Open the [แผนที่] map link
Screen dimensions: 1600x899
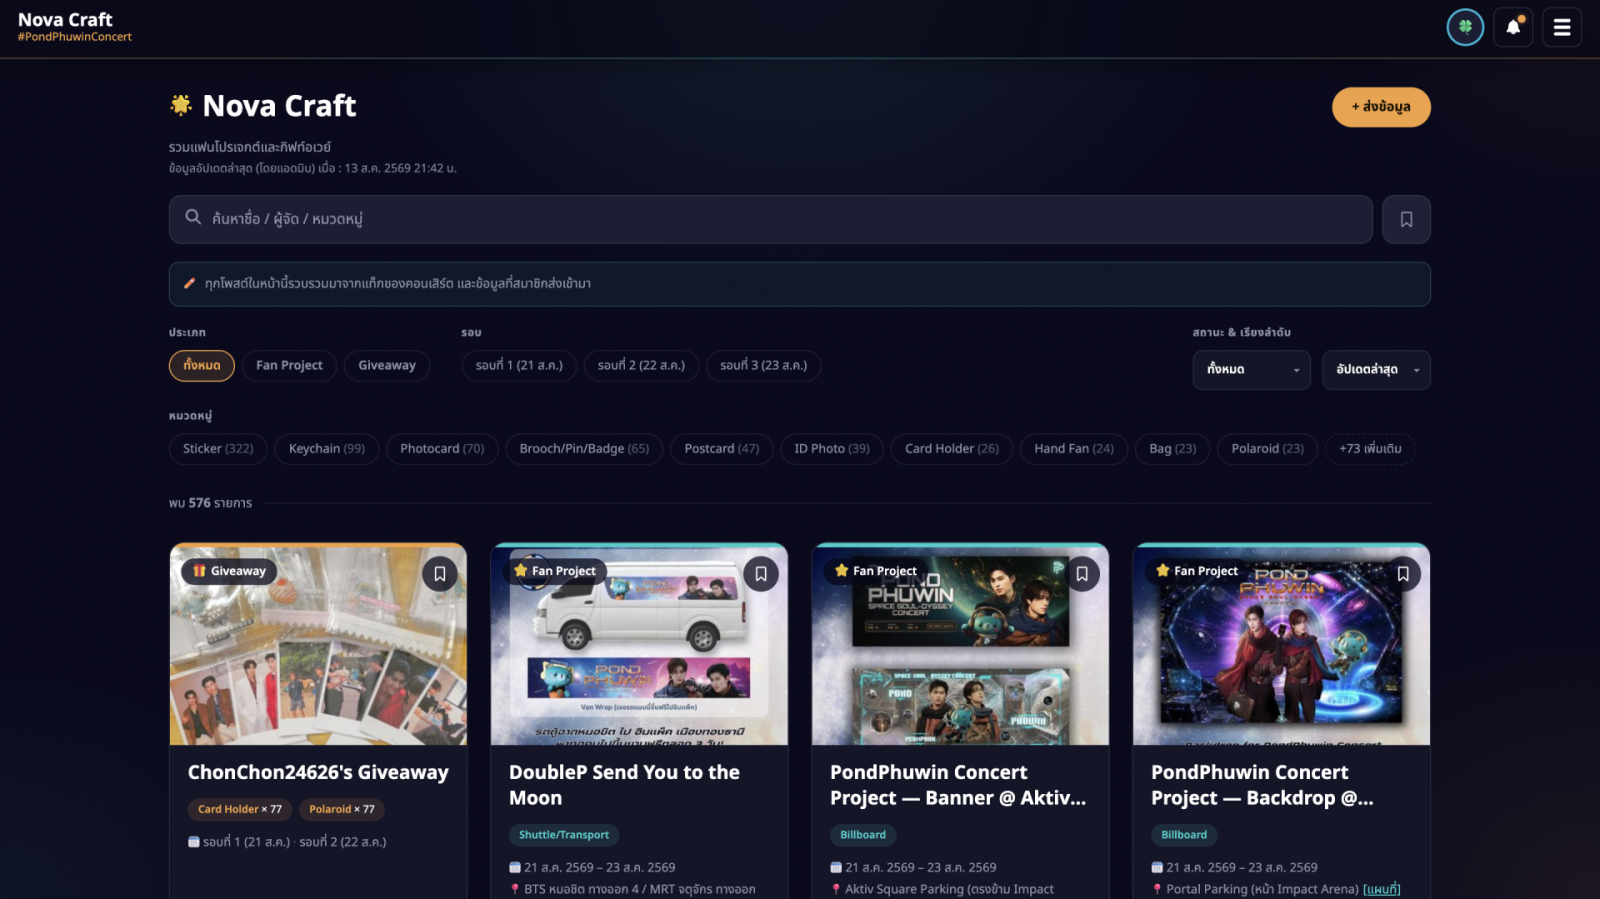point(1381,889)
